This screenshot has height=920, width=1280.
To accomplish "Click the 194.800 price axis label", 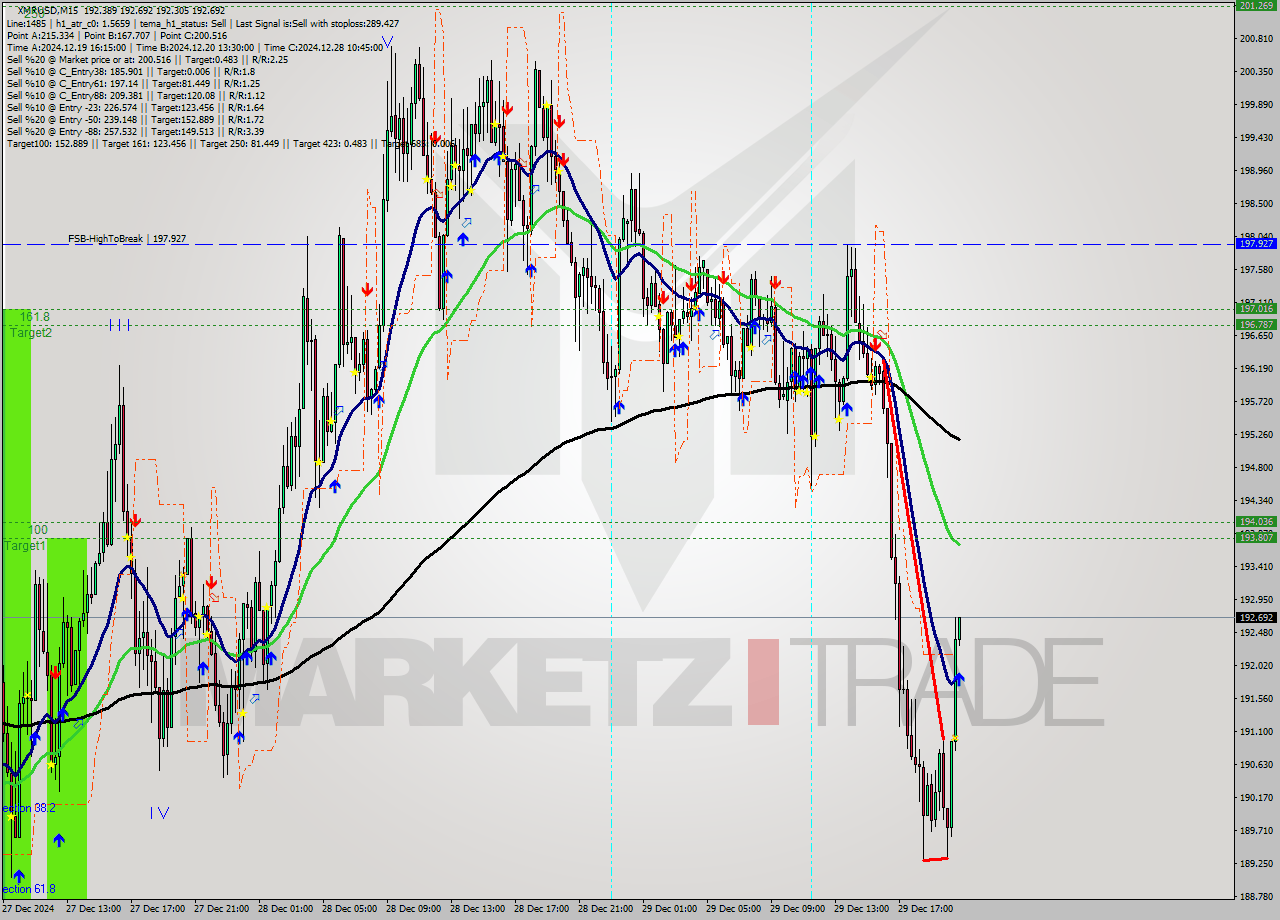I will click(x=1255, y=468).
